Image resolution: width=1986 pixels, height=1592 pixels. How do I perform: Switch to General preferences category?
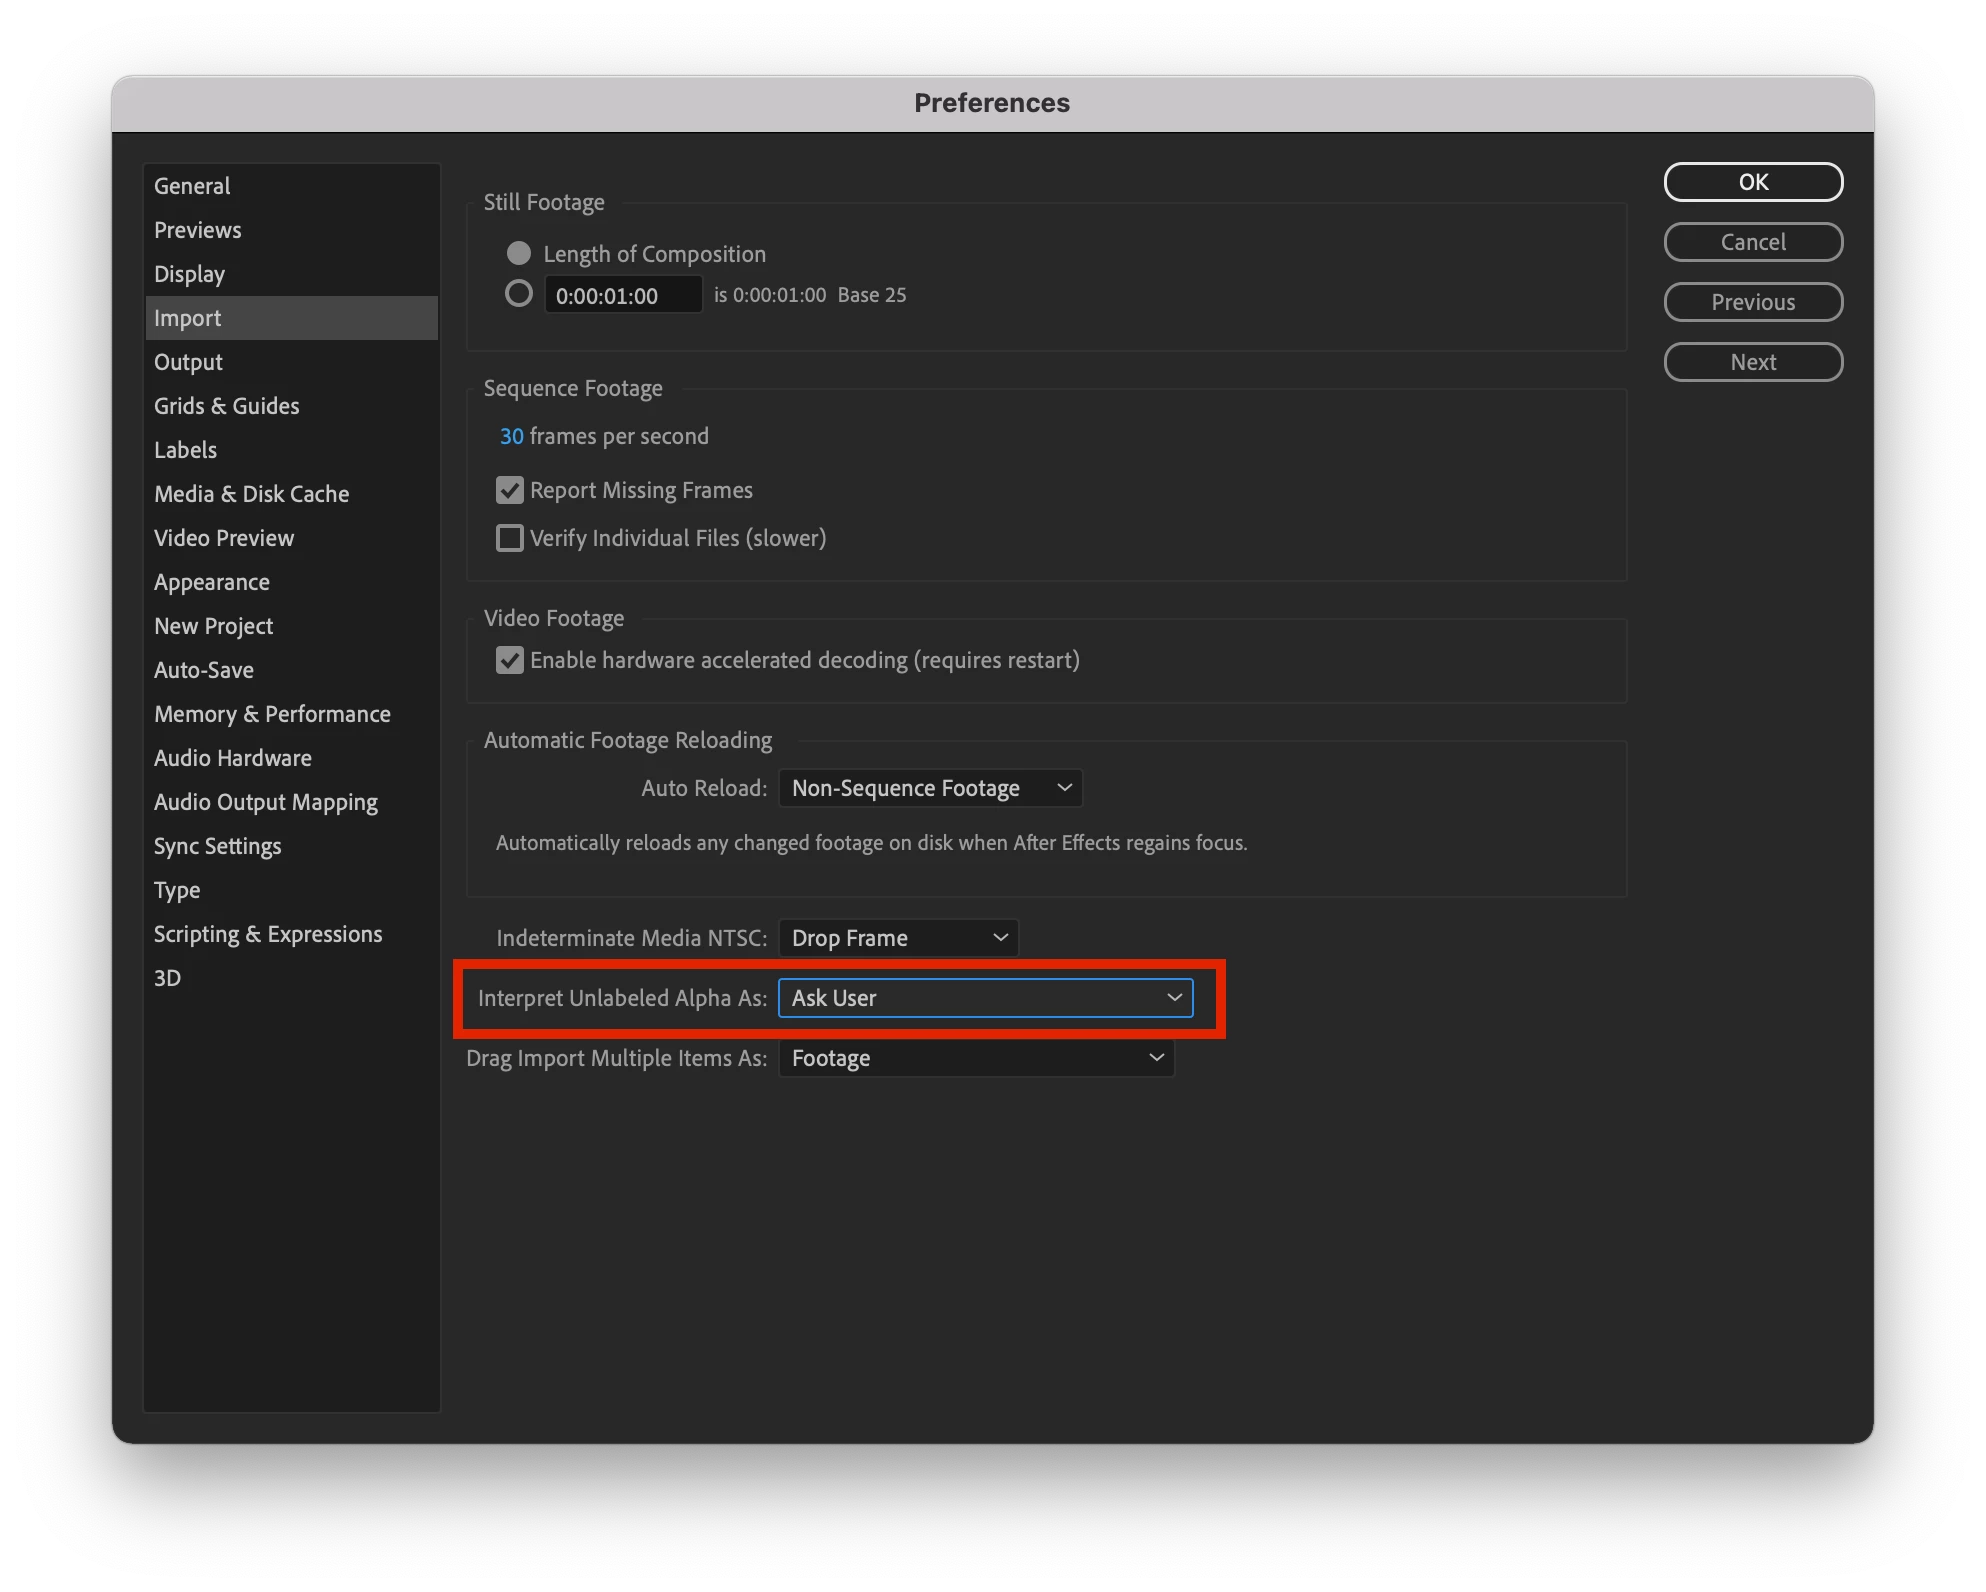tap(192, 186)
